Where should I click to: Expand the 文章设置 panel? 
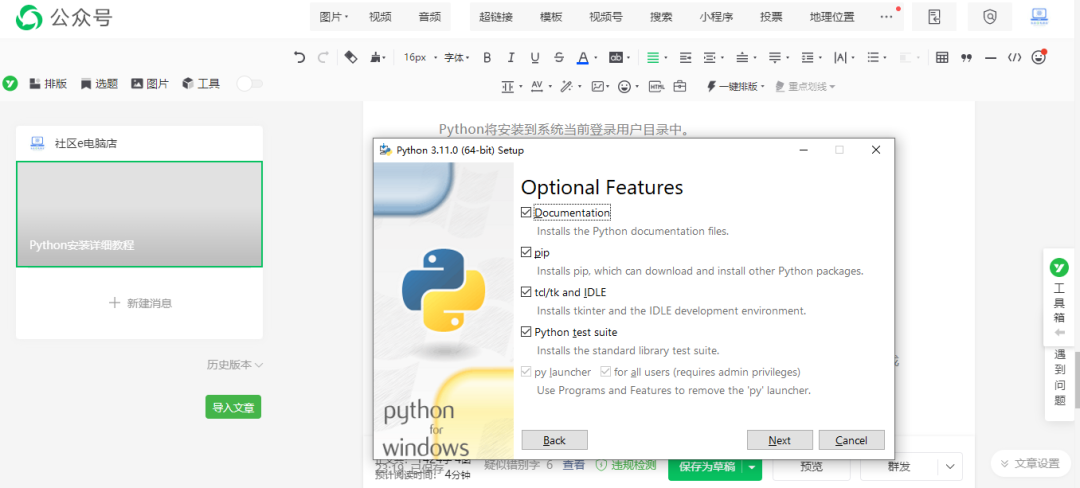[1030, 463]
